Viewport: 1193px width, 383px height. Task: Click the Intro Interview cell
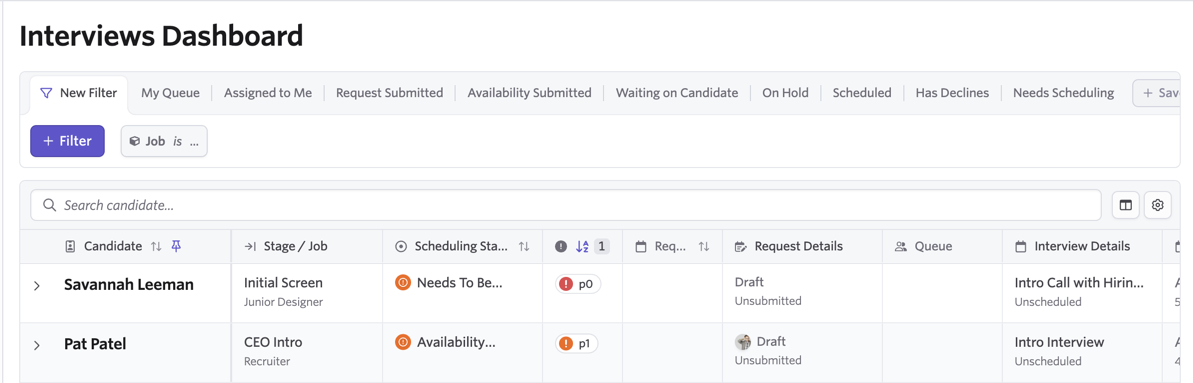click(x=1059, y=342)
